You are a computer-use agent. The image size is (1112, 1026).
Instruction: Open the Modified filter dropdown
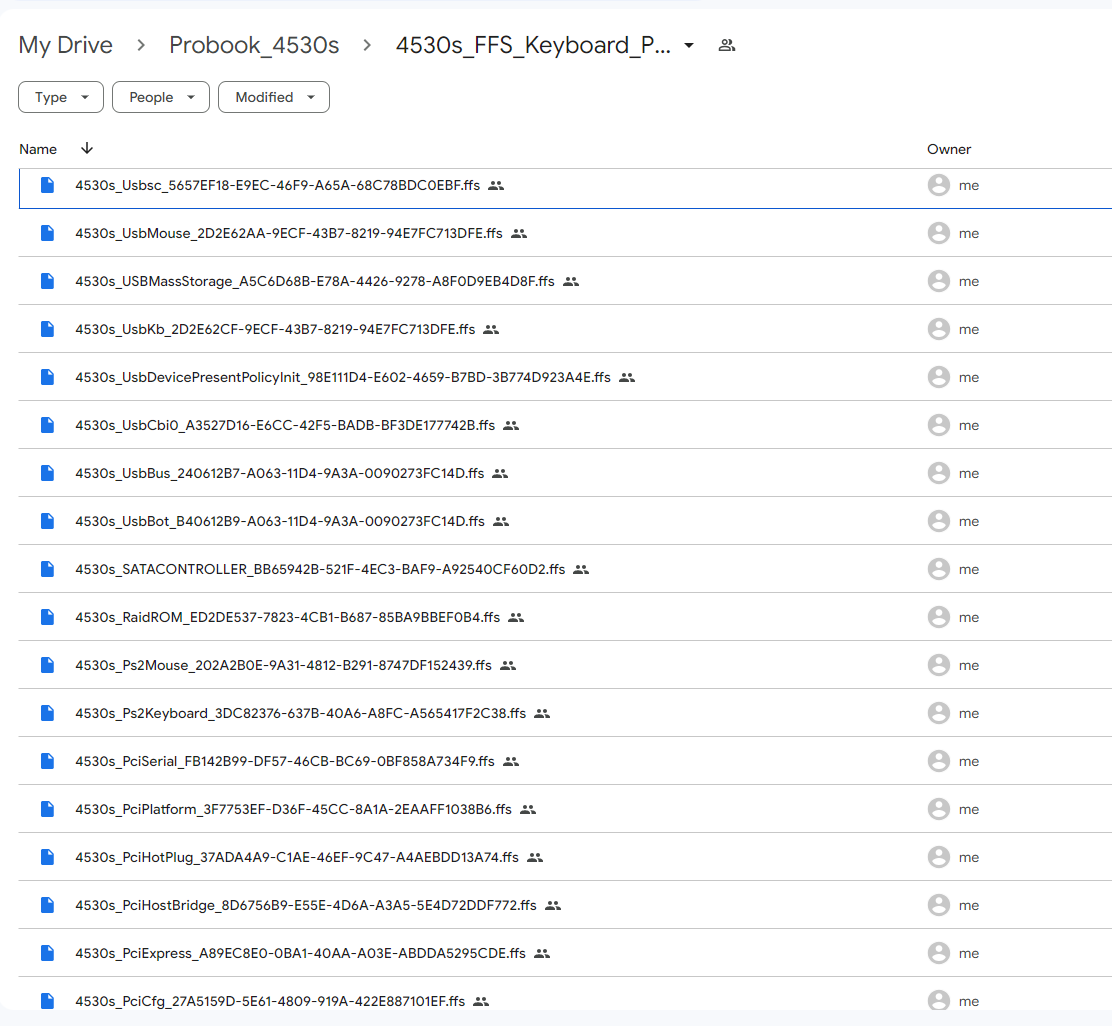[x=274, y=97]
